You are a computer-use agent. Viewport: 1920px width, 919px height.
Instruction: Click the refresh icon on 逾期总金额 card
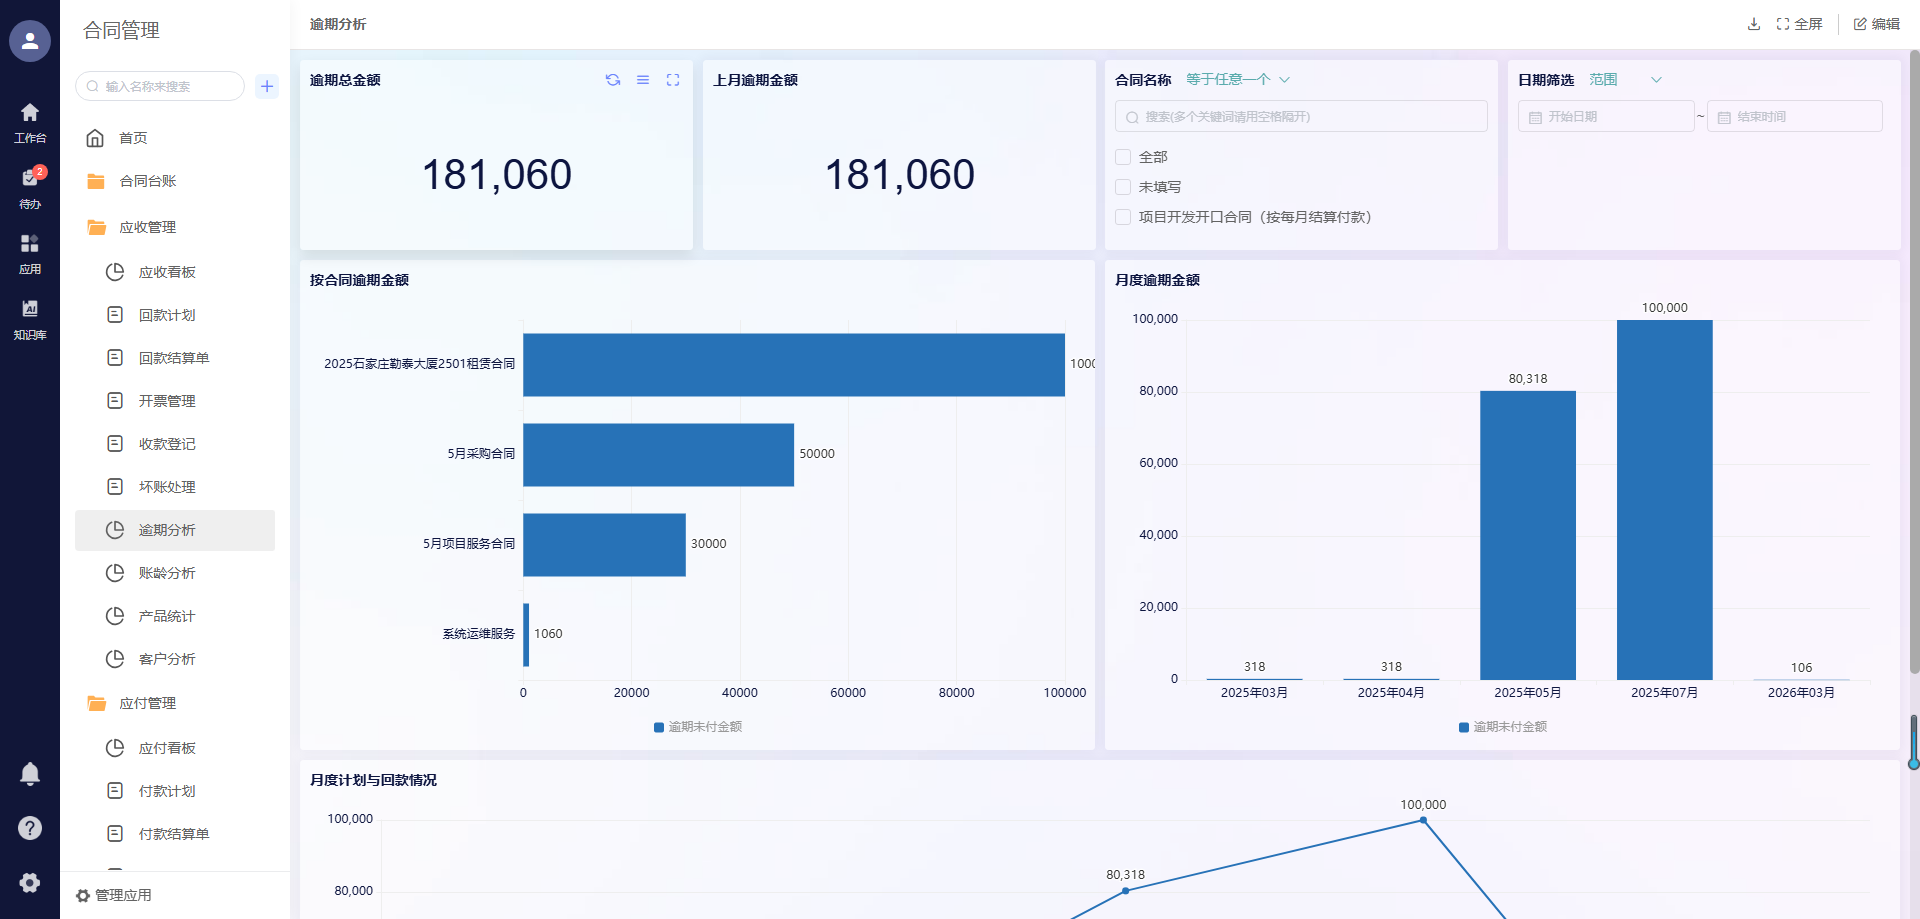[613, 80]
